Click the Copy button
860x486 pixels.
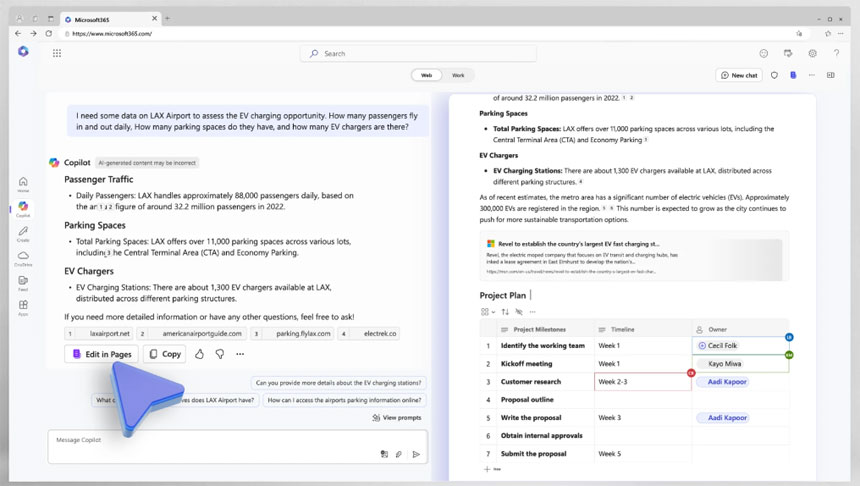point(165,354)
